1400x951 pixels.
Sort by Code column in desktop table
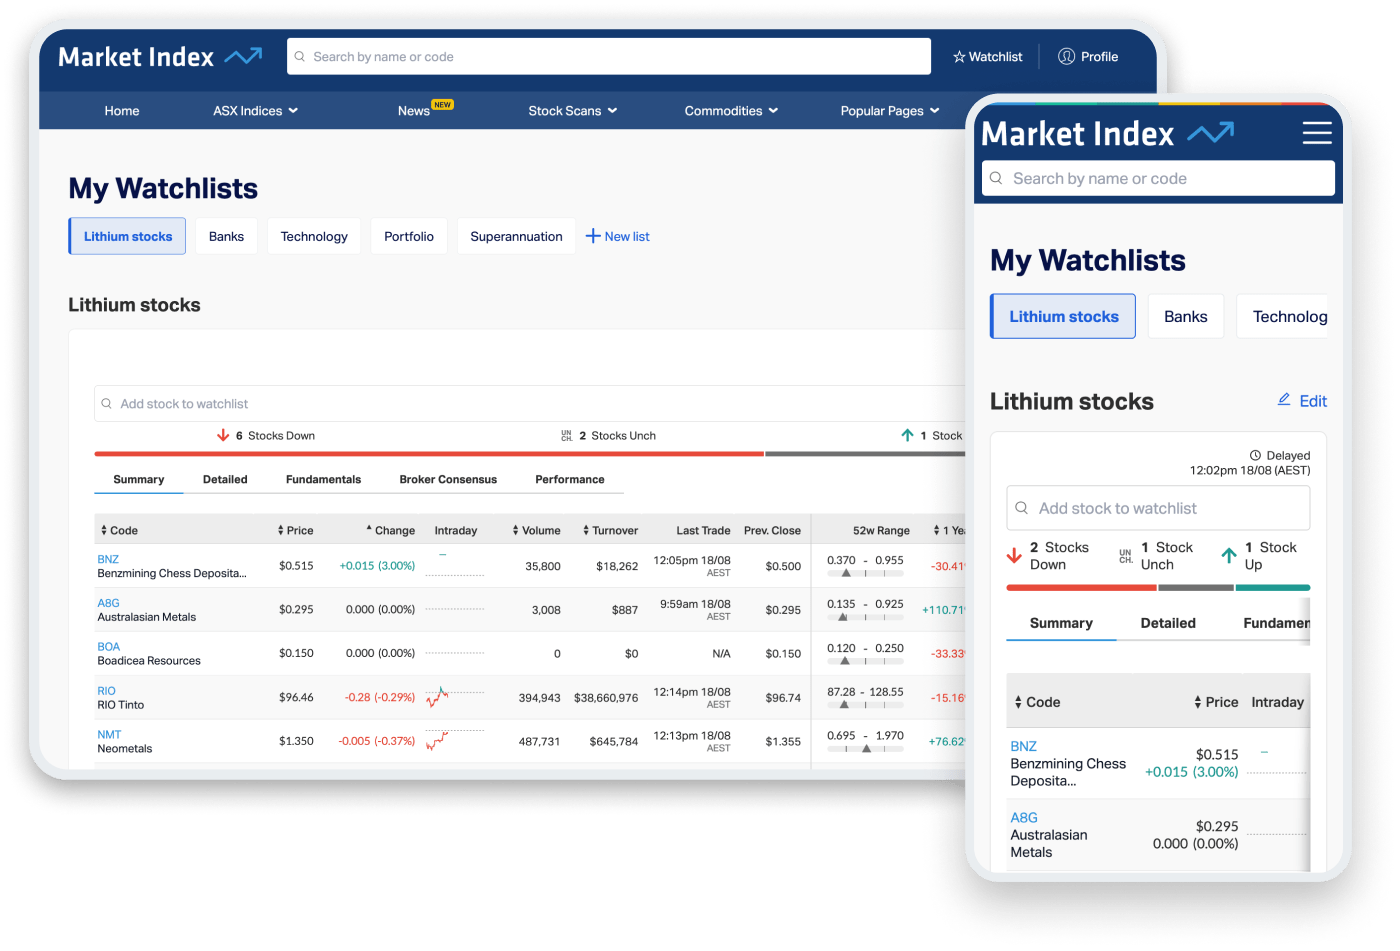(x=119, y=530)
